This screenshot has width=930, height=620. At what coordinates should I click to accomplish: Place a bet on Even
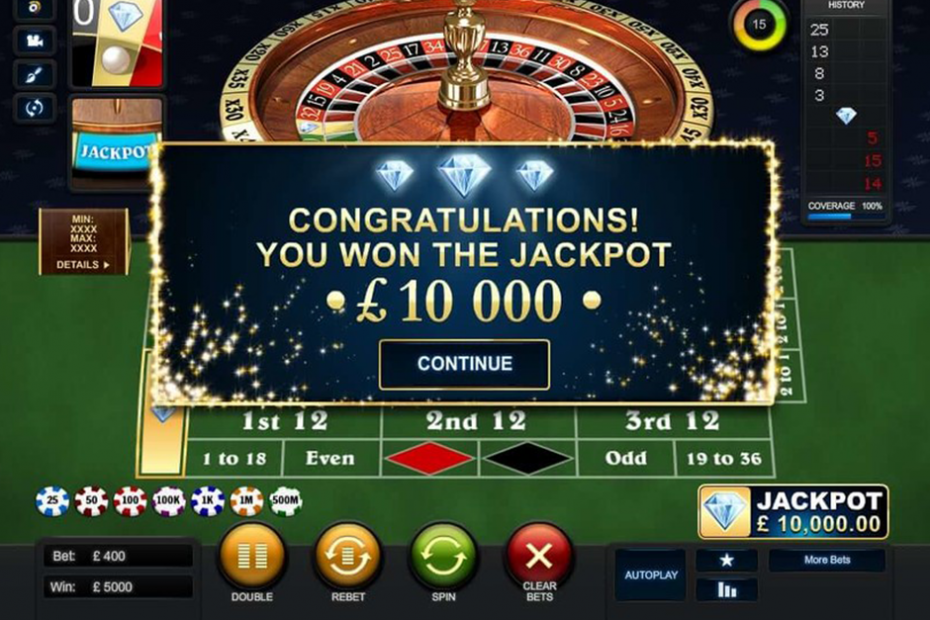tap(331, 459)
